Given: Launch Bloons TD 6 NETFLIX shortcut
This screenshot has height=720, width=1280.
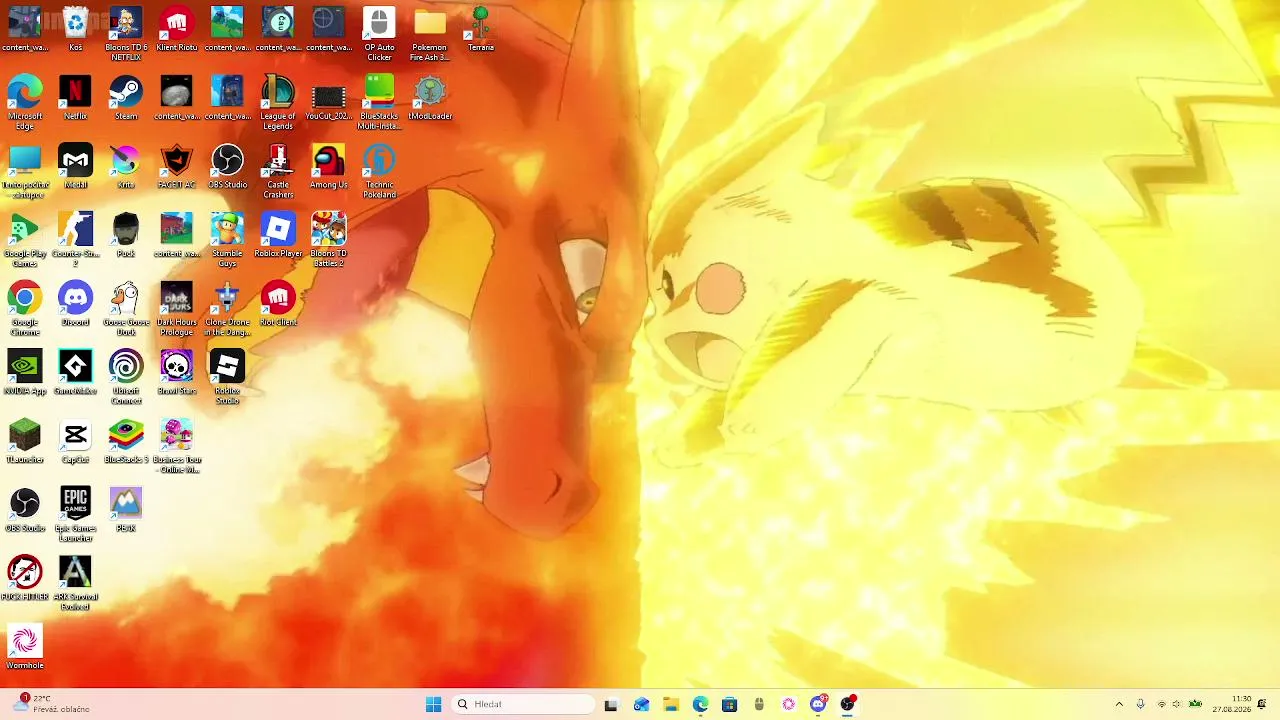Looking at the screenshot, I should 126,34.
